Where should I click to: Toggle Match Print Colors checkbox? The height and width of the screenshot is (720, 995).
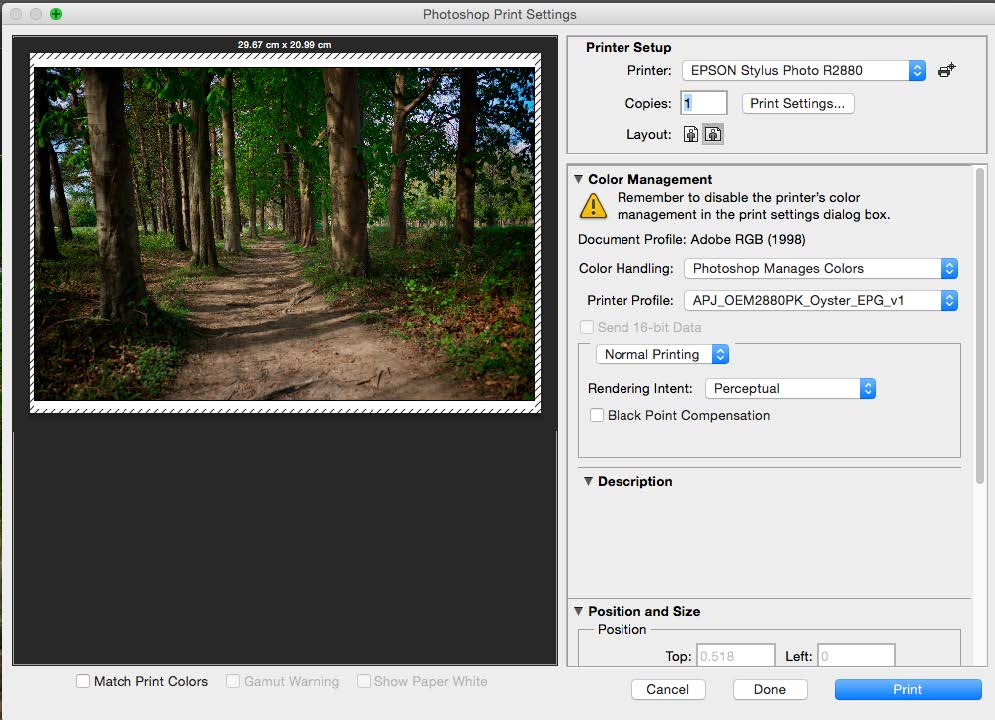pos(83,681)
